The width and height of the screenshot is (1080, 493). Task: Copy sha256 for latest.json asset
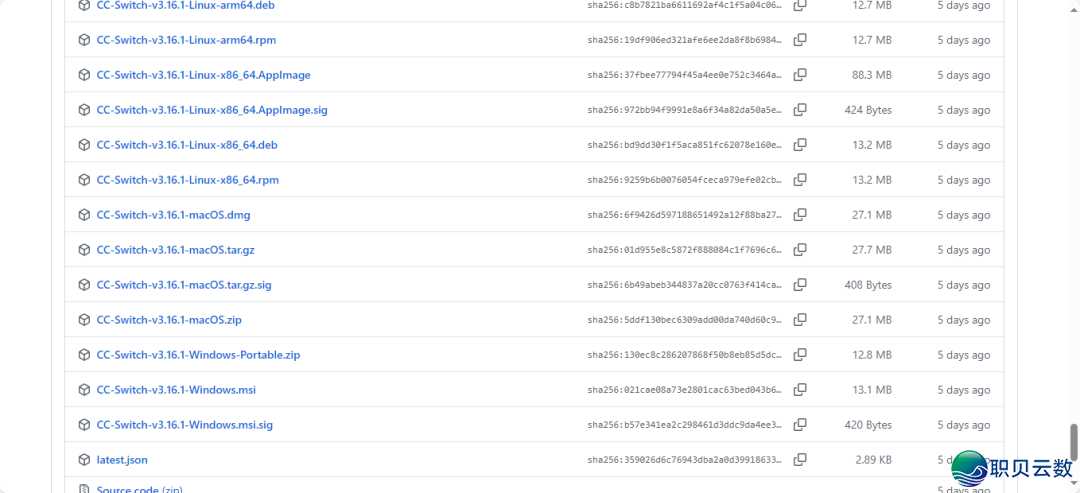pyautogui.click(x=800, y=459)
